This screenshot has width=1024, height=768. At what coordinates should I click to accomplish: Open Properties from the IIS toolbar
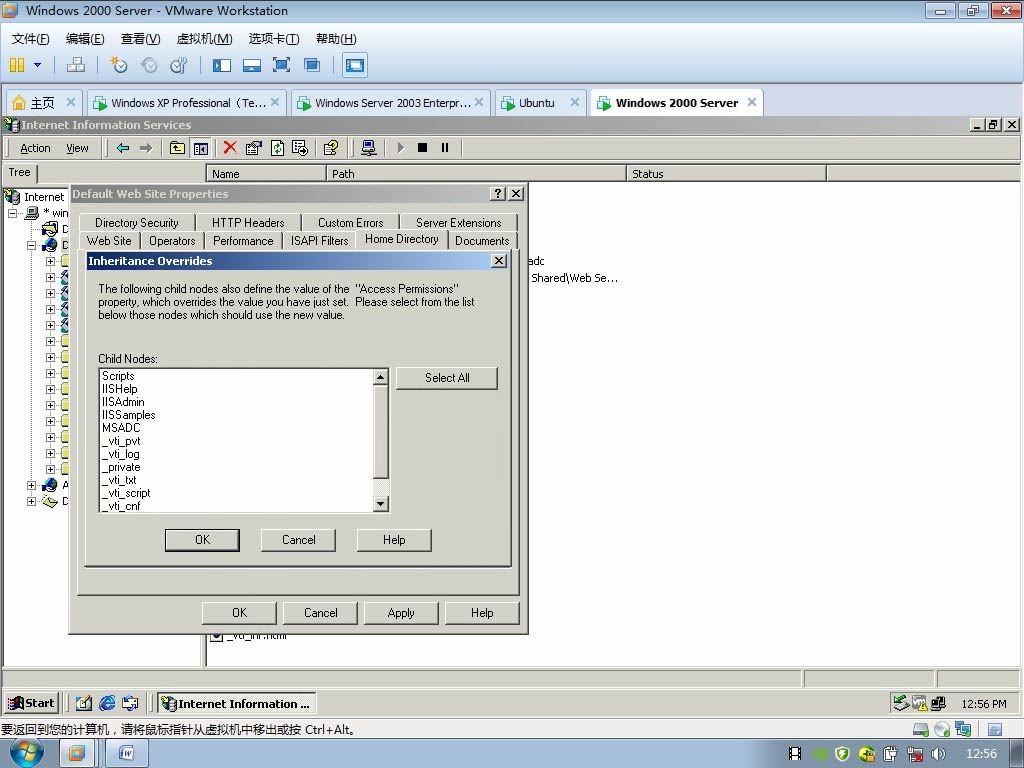pos(253,148)
